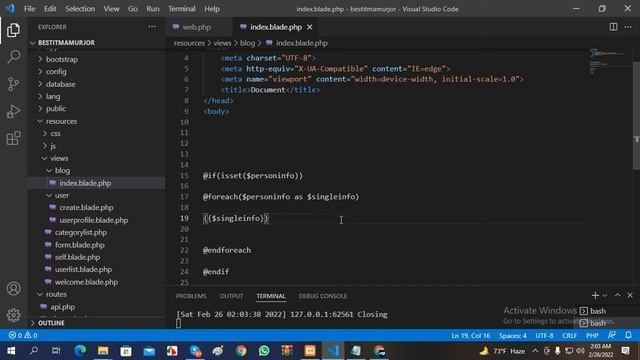640x360 pixels.
Task: Open the Manage gear icon
Action: [x=13, y=315]
